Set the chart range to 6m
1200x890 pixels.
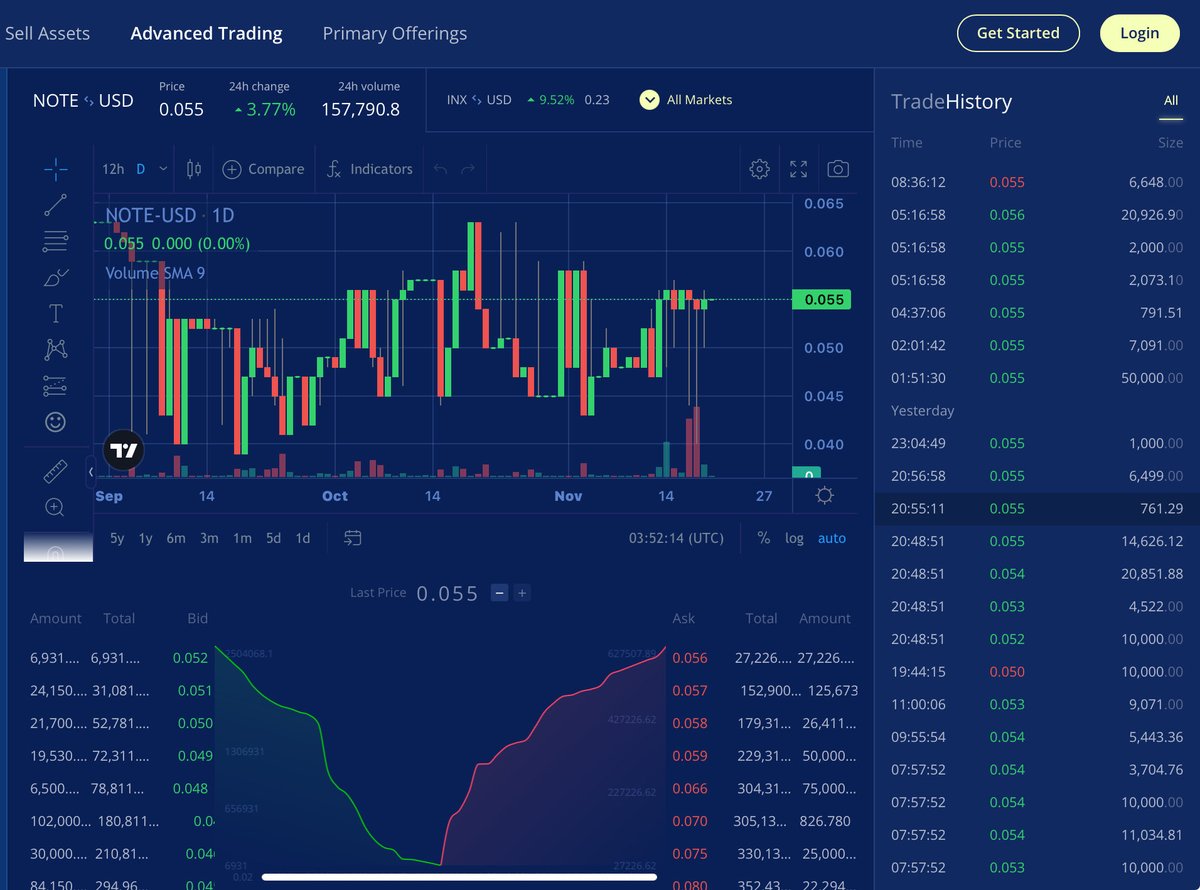click(176, 538)
